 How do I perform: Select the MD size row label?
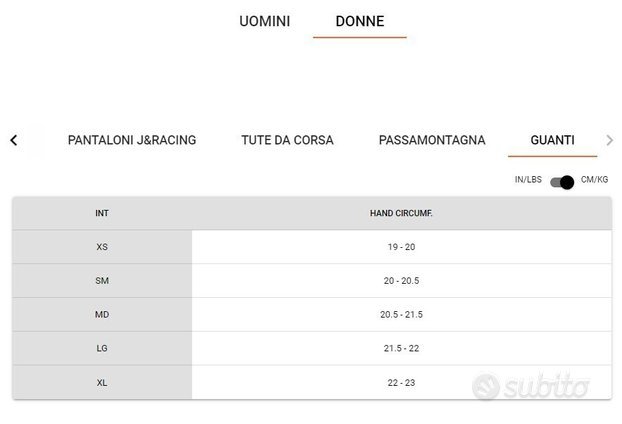tap(102, 315)
